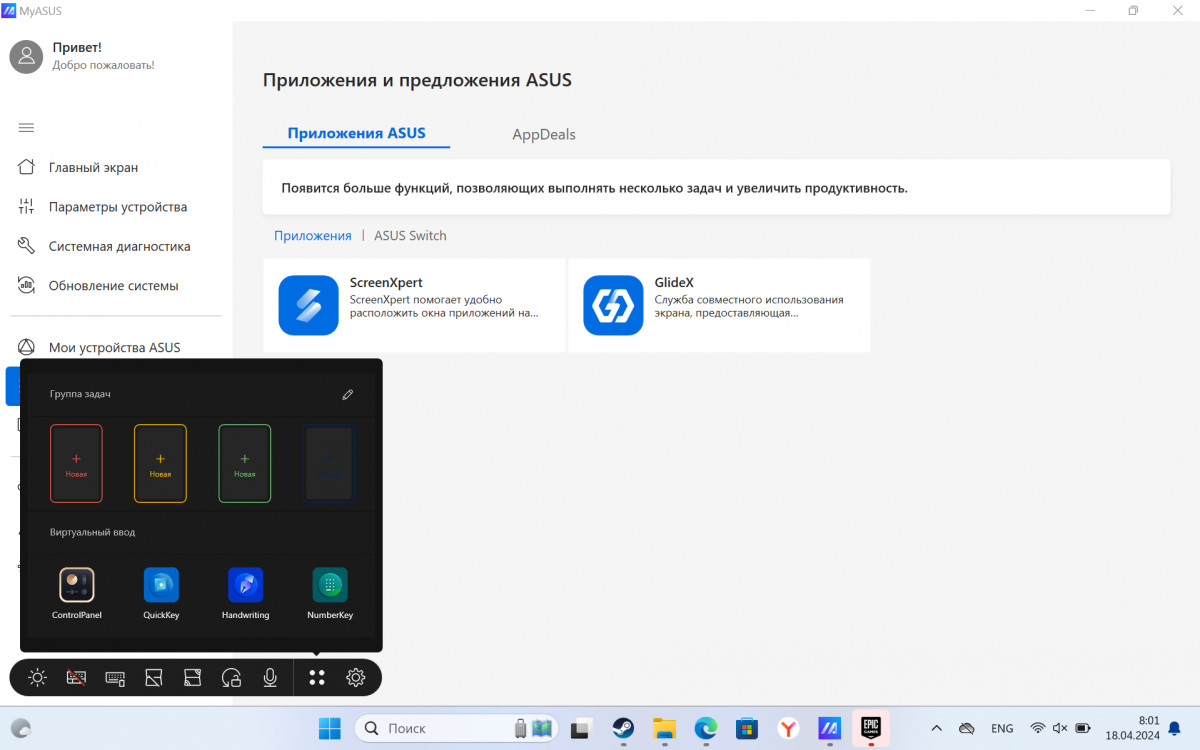Open virtual keyboard from ScreenXpert toolbar
1200x750 pixels.
click(115, 678)
